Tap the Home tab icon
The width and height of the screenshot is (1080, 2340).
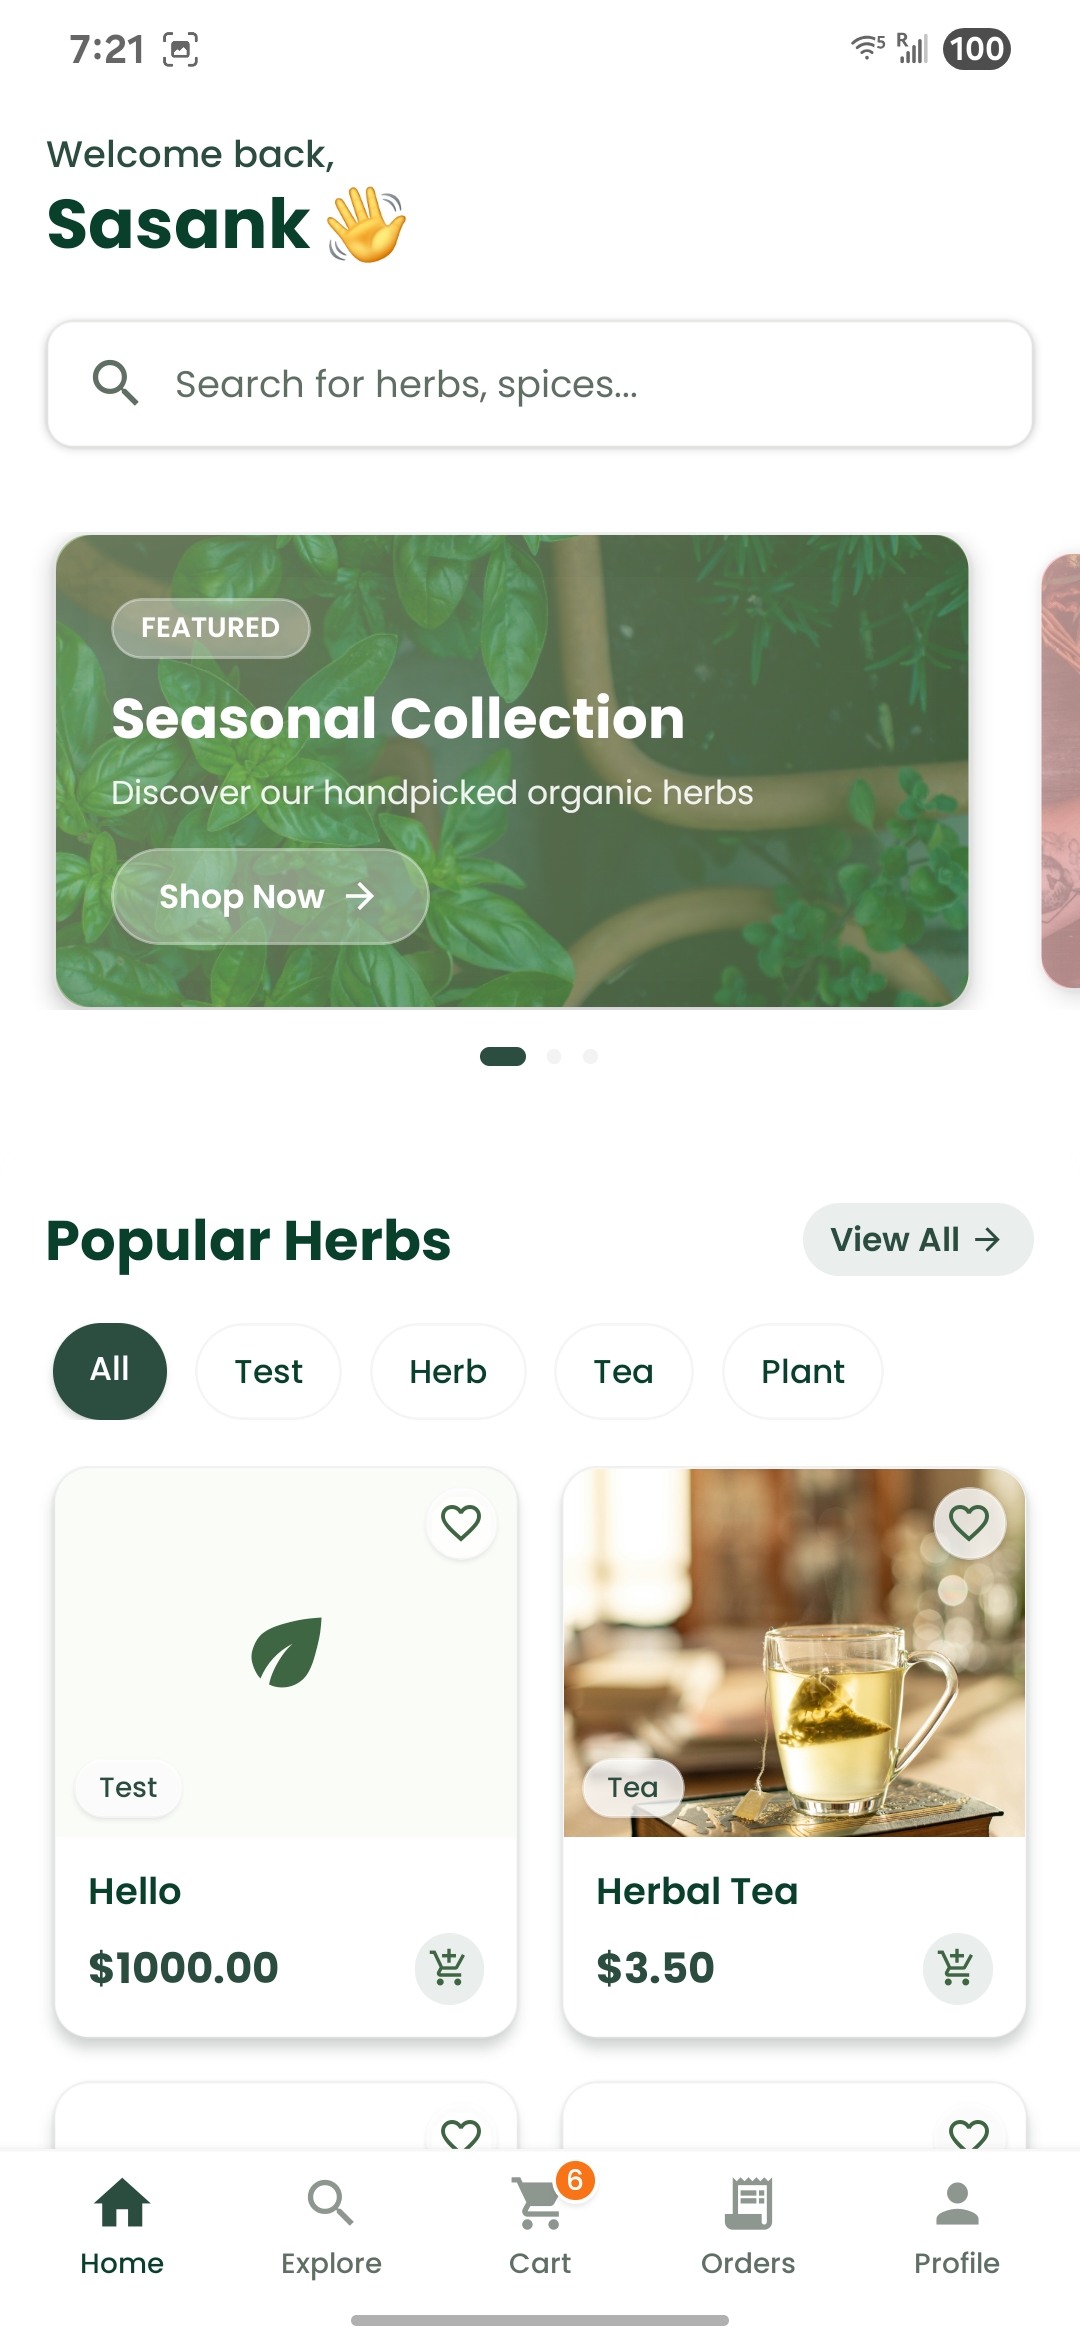coord(122,2203)
